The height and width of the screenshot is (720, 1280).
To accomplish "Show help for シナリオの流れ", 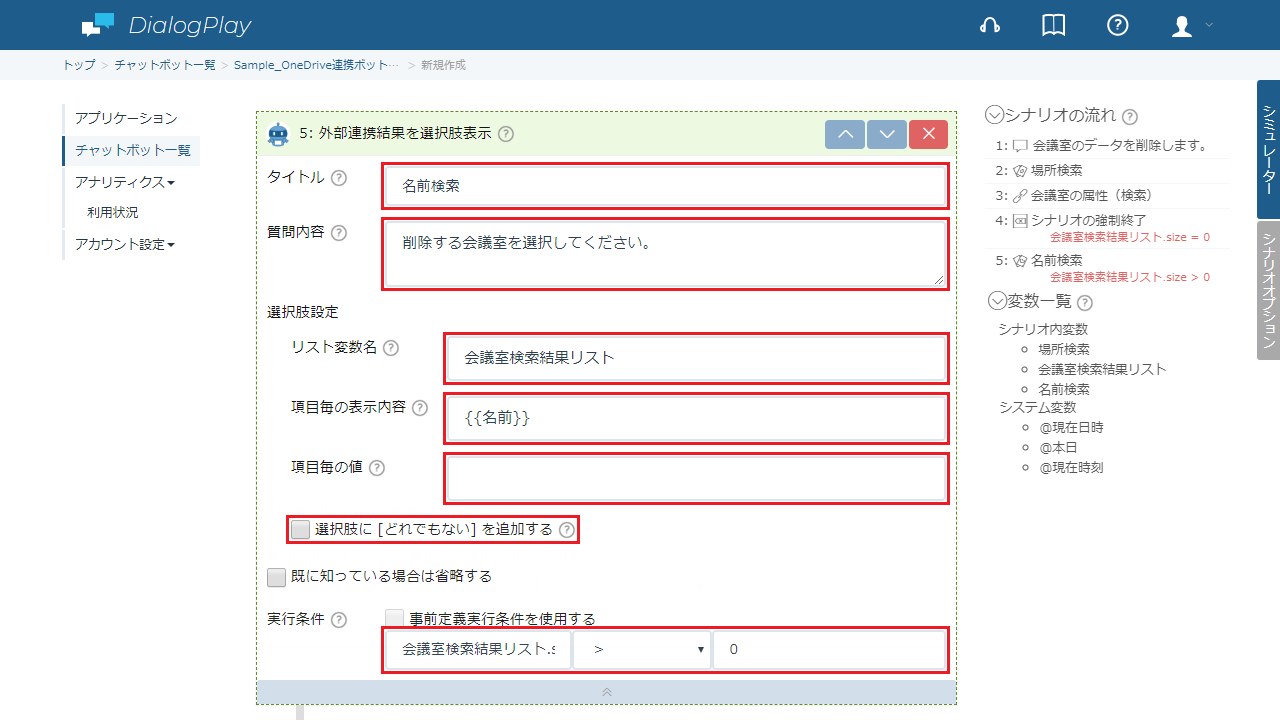I will pyautogui.click(x=1130, y=116).
